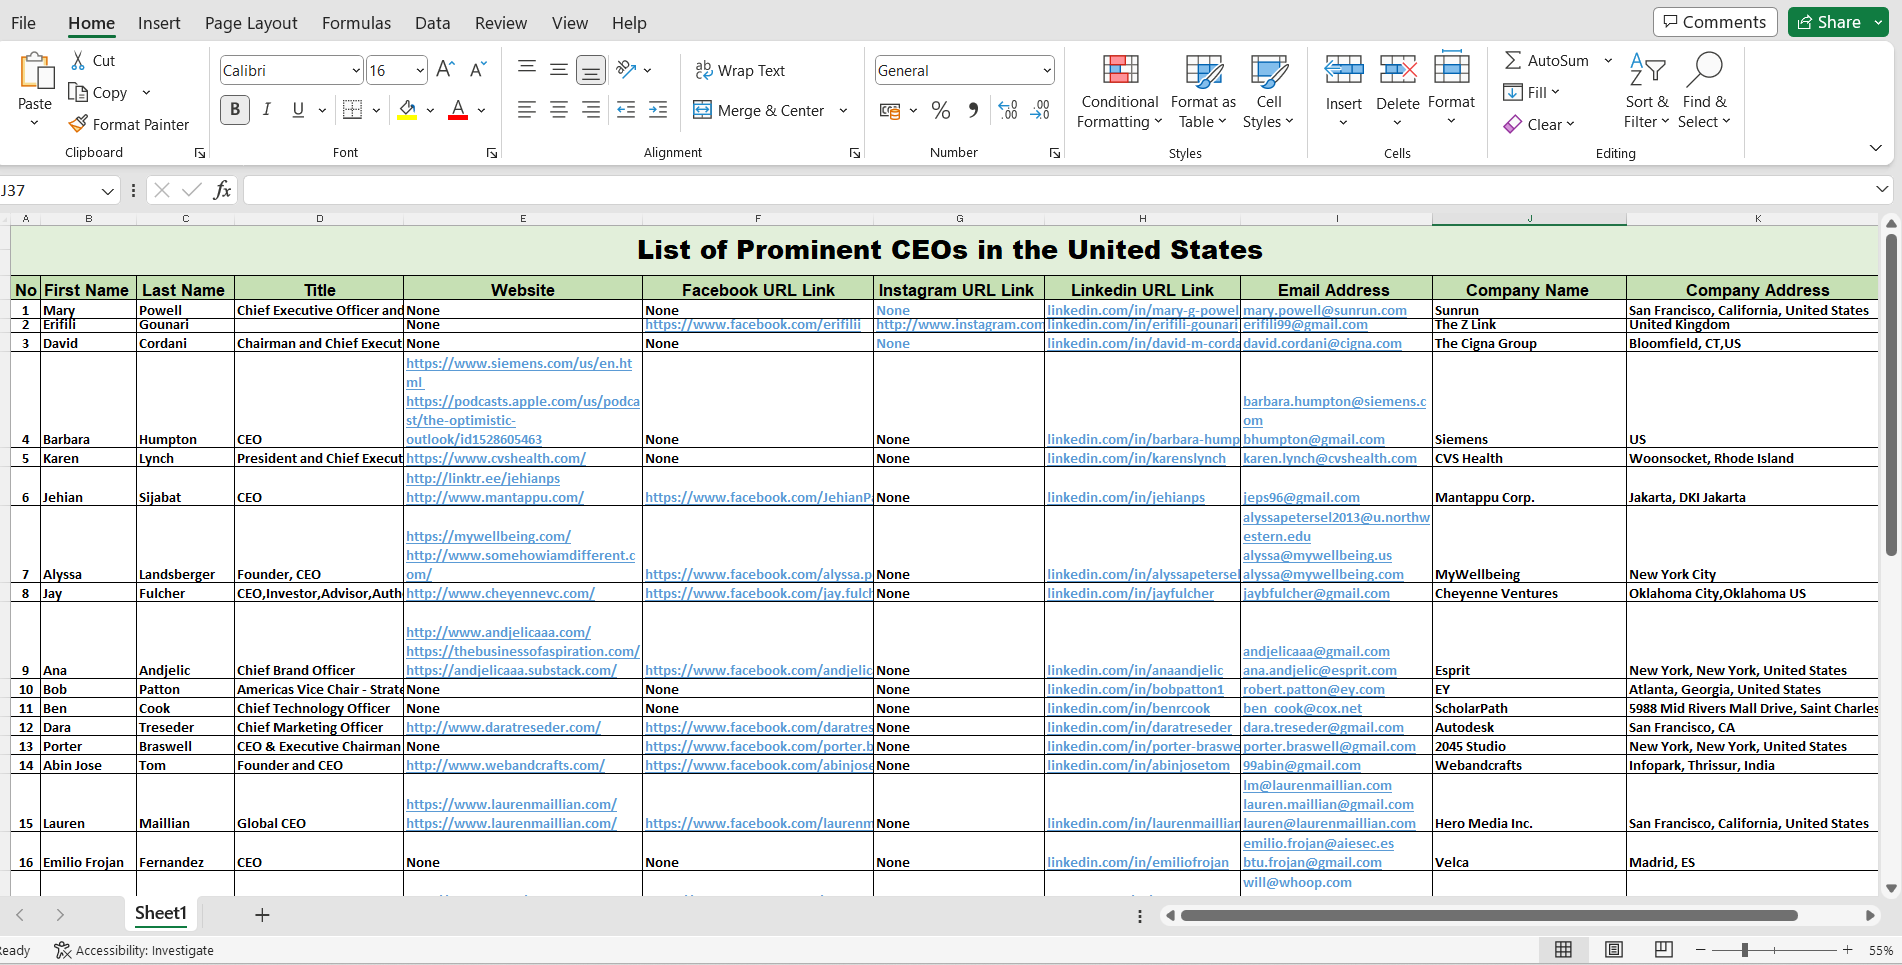Open the Format cells menu in Cells group
This screenshot has height=965, width=1902.
(1451, 90)
